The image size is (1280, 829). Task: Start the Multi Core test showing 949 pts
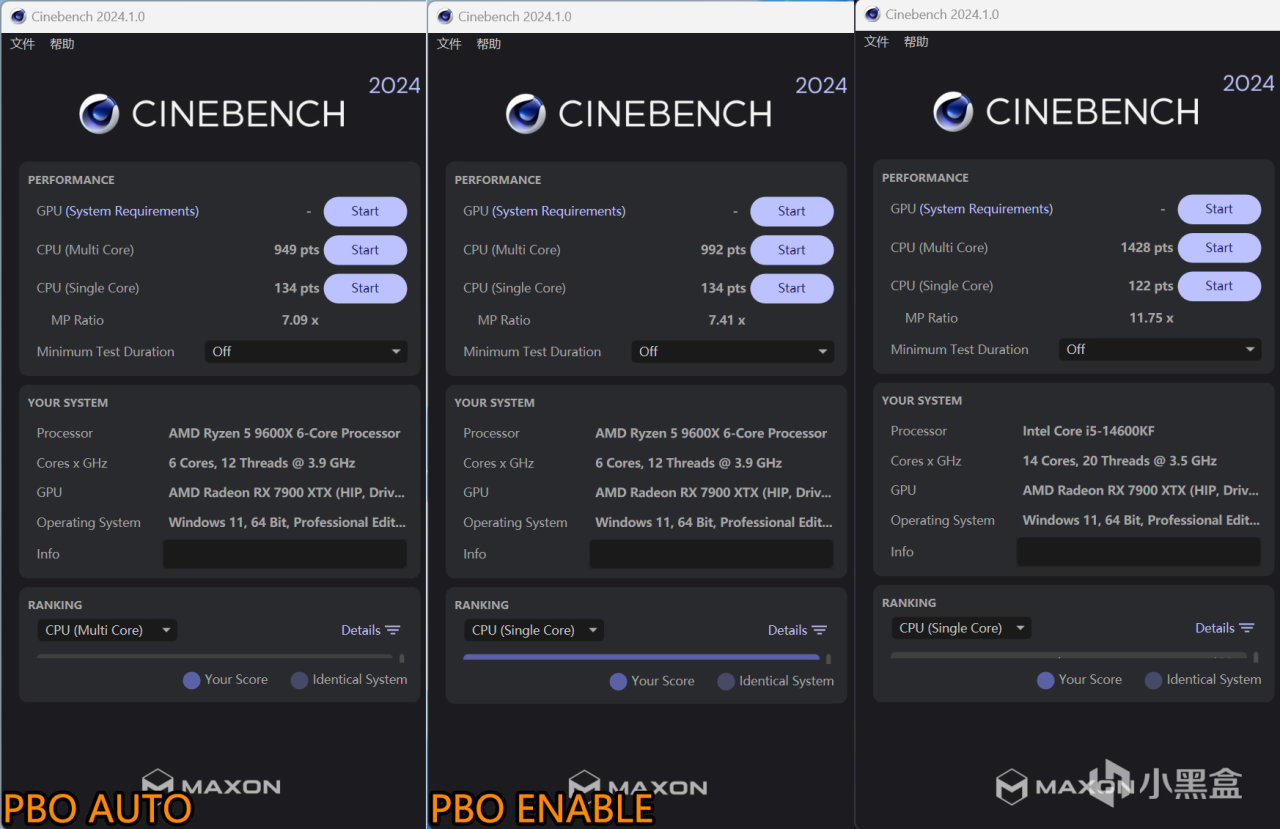[x=365, y=250]
